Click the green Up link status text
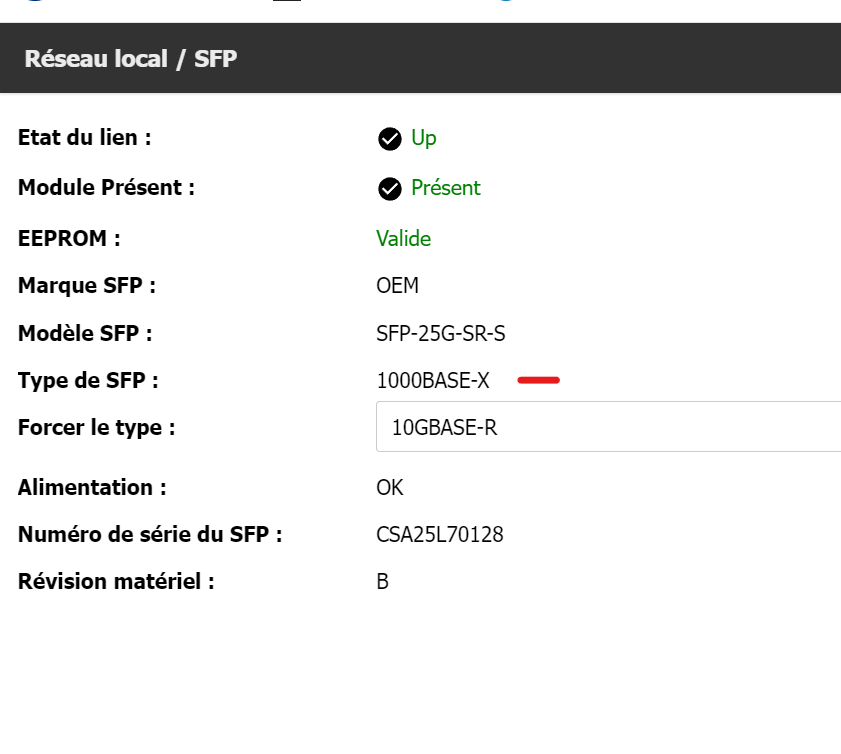This screenshot has width=841, height=754. pyautogui.click(x=424, y=138)
